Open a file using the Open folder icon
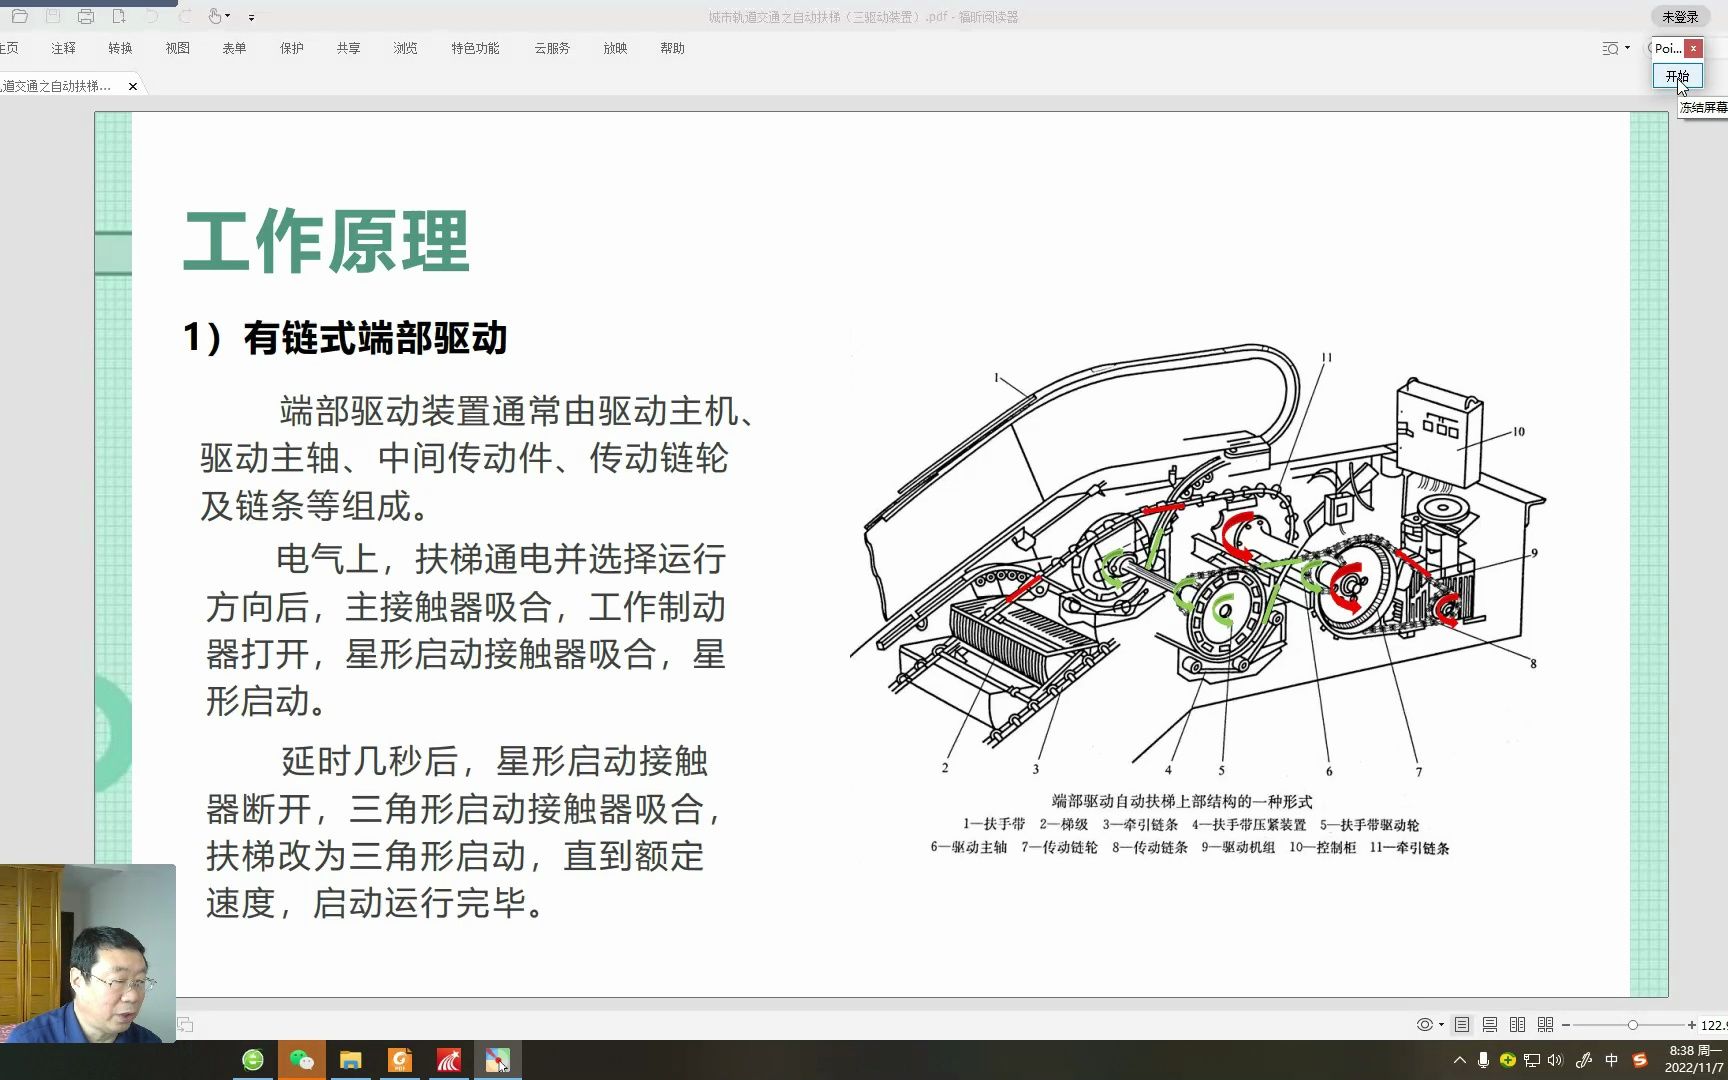 (20, 16)
